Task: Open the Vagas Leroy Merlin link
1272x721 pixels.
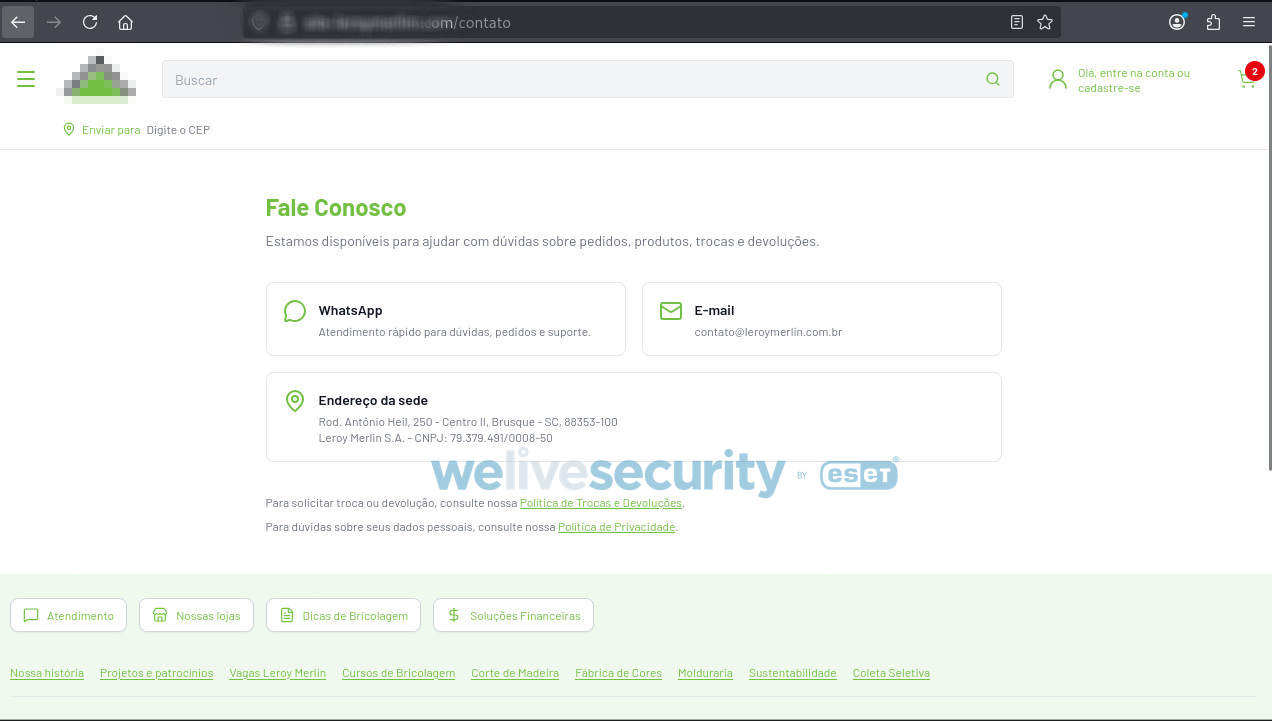Action: 278,673
